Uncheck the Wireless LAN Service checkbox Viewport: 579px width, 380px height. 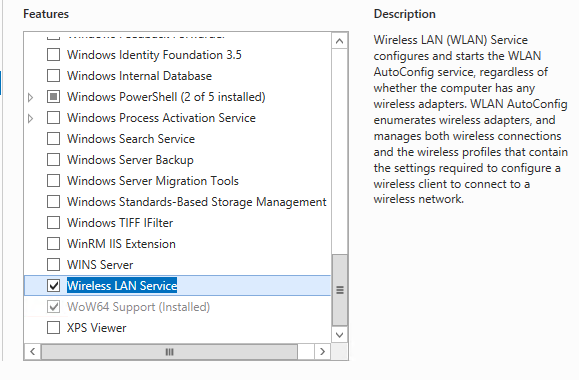[x=54, y=285]
